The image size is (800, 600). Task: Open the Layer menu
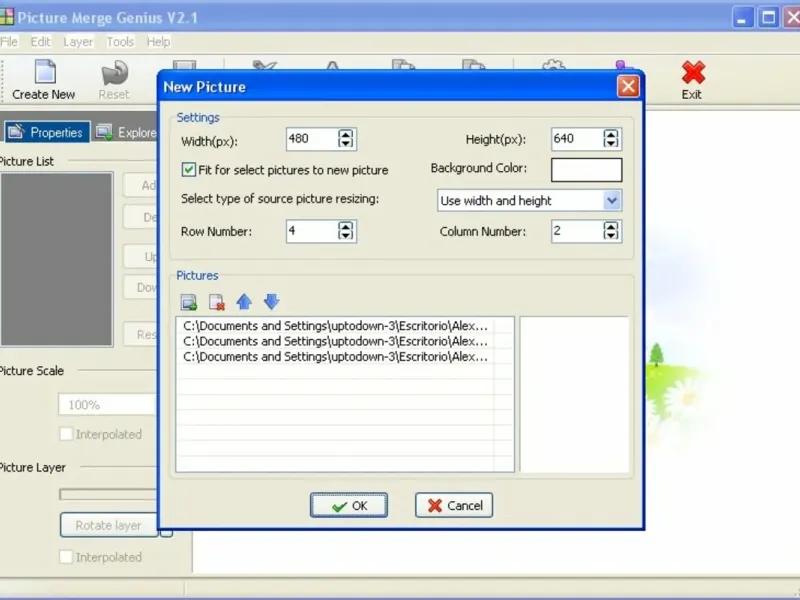[78, 42]
